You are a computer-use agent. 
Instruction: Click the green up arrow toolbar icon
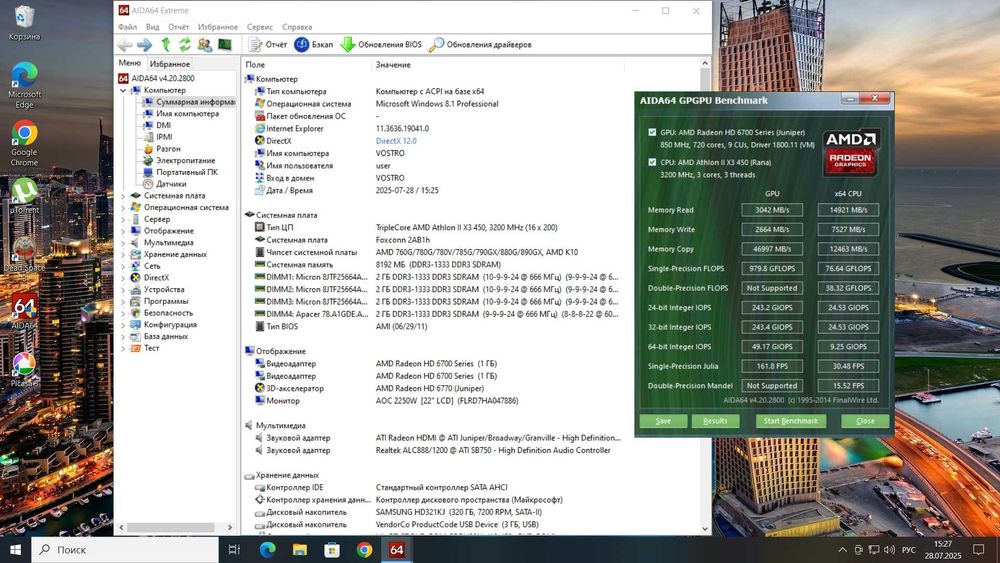click(x=166, y=45)
